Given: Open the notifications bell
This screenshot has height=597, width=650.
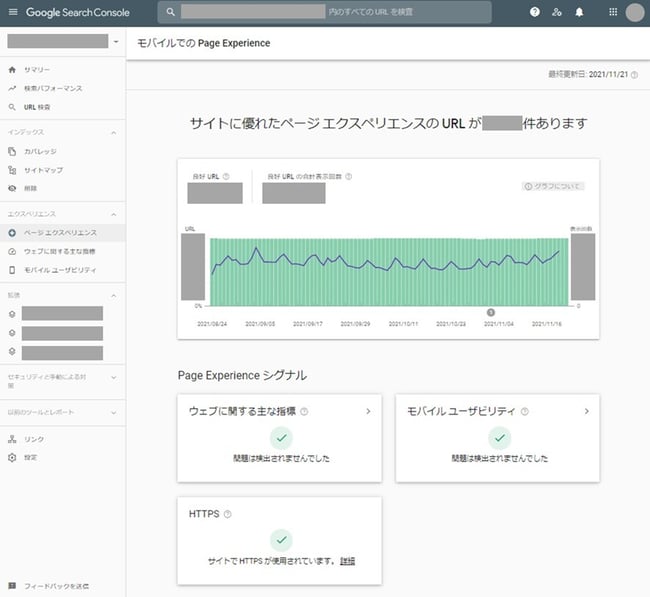Looking at the screenshot, I should [579, 12].
